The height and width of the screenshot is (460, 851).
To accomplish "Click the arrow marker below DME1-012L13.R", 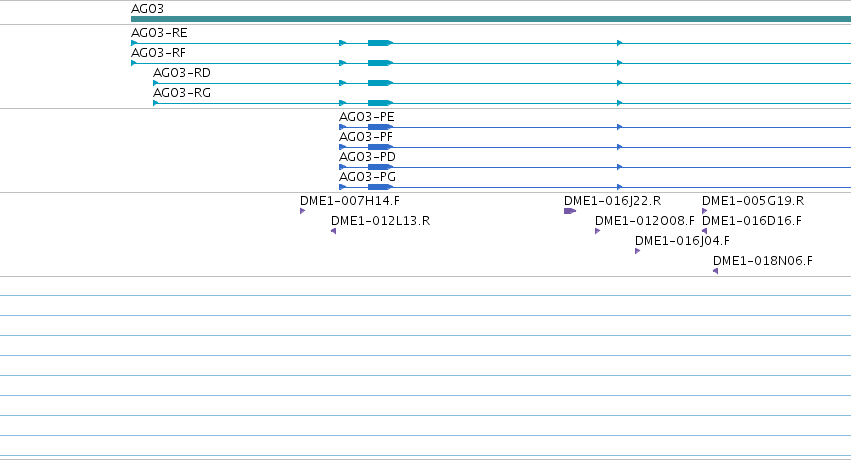I will click(x=333, y=231).
